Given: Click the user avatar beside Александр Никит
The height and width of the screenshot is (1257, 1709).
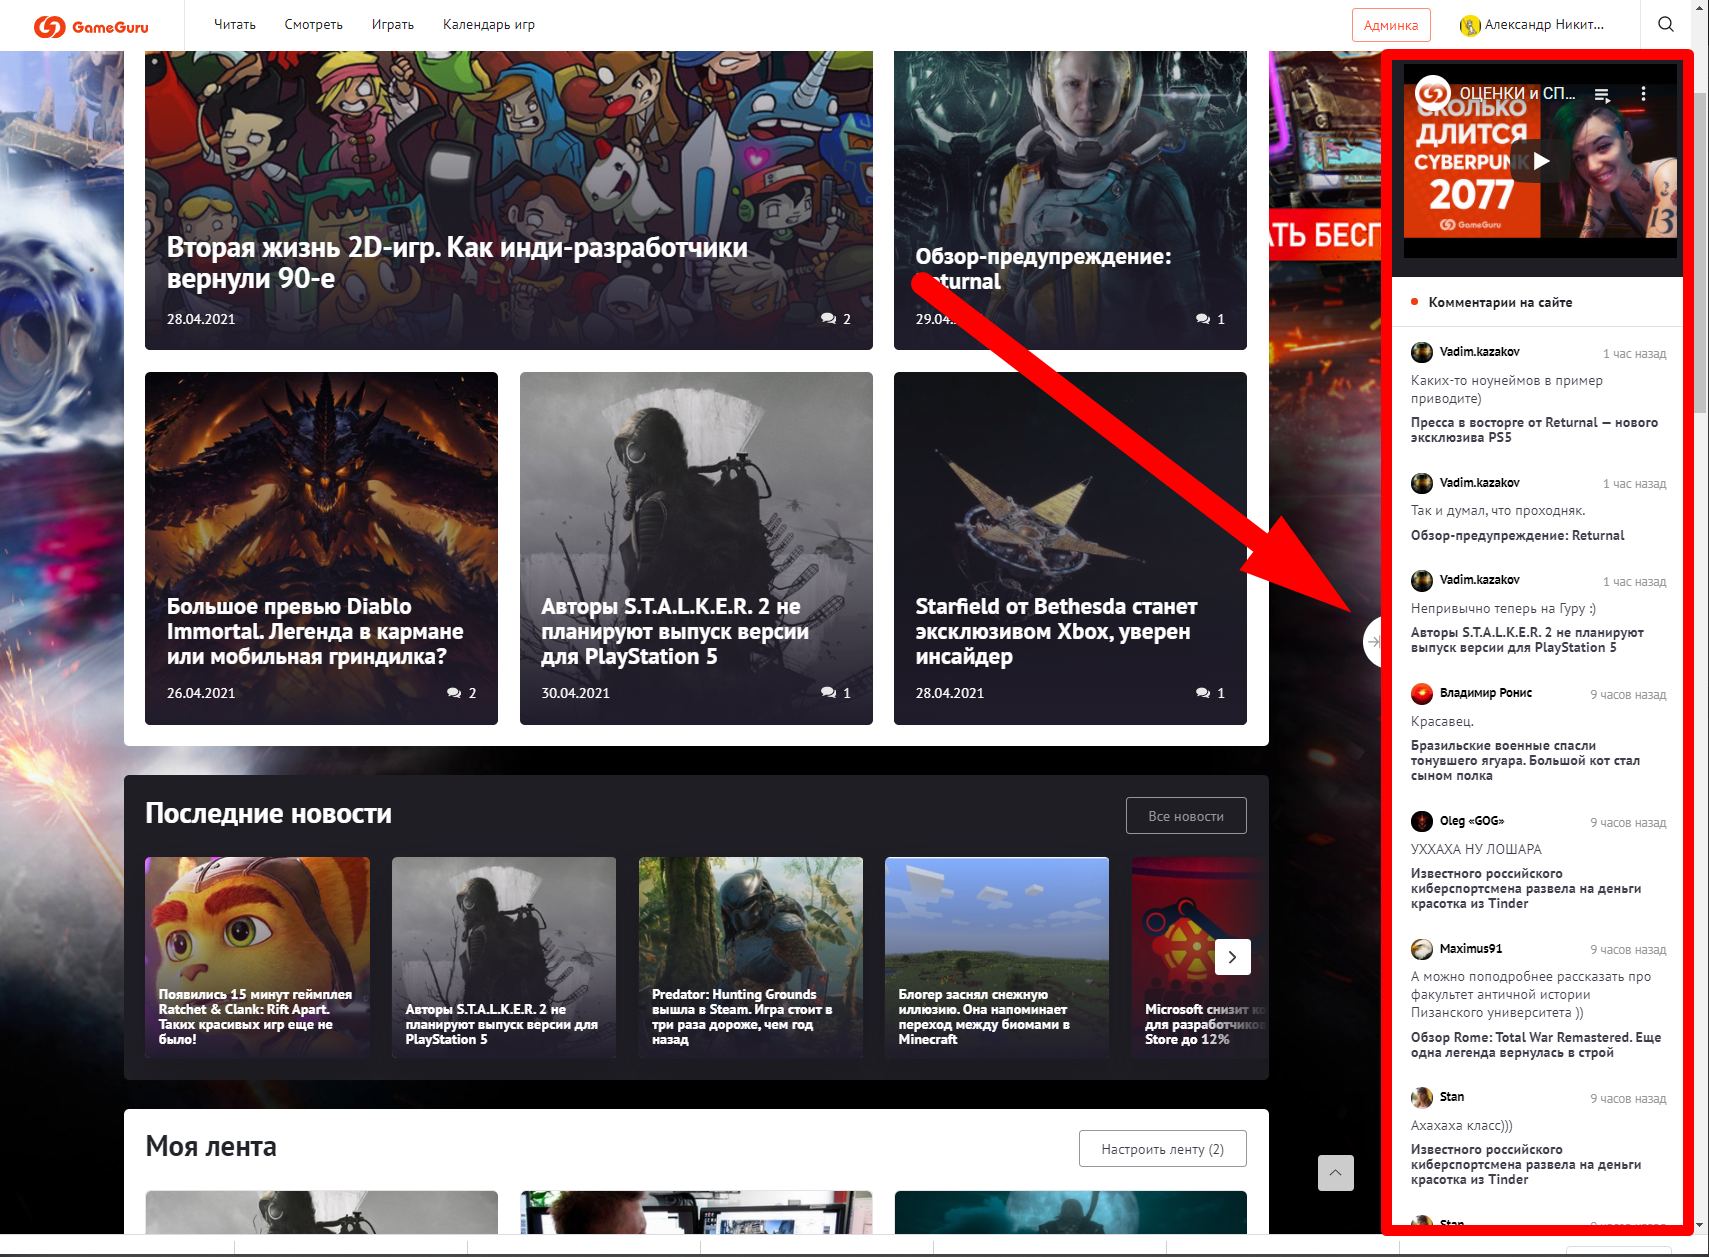Looking at the screenshot, I should 1469,26.
